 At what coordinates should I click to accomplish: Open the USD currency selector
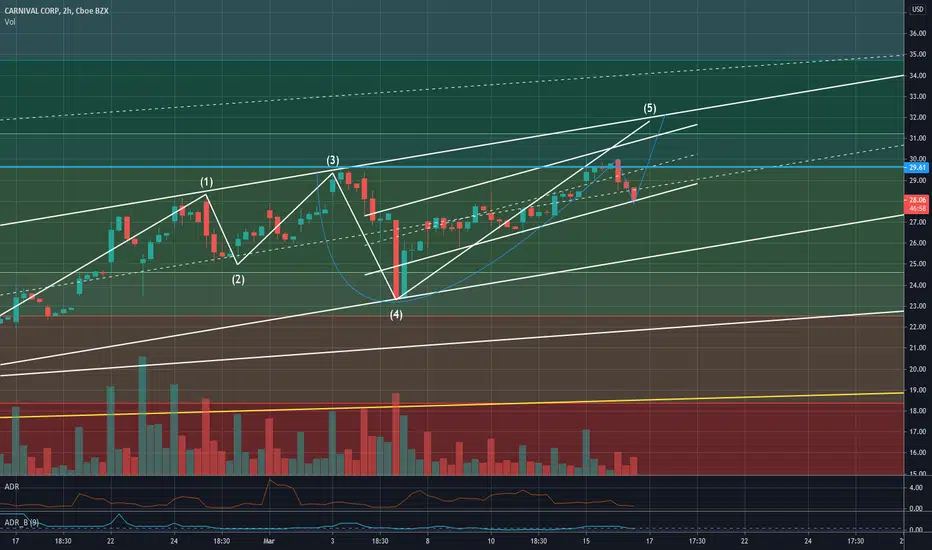coord(917,10)
